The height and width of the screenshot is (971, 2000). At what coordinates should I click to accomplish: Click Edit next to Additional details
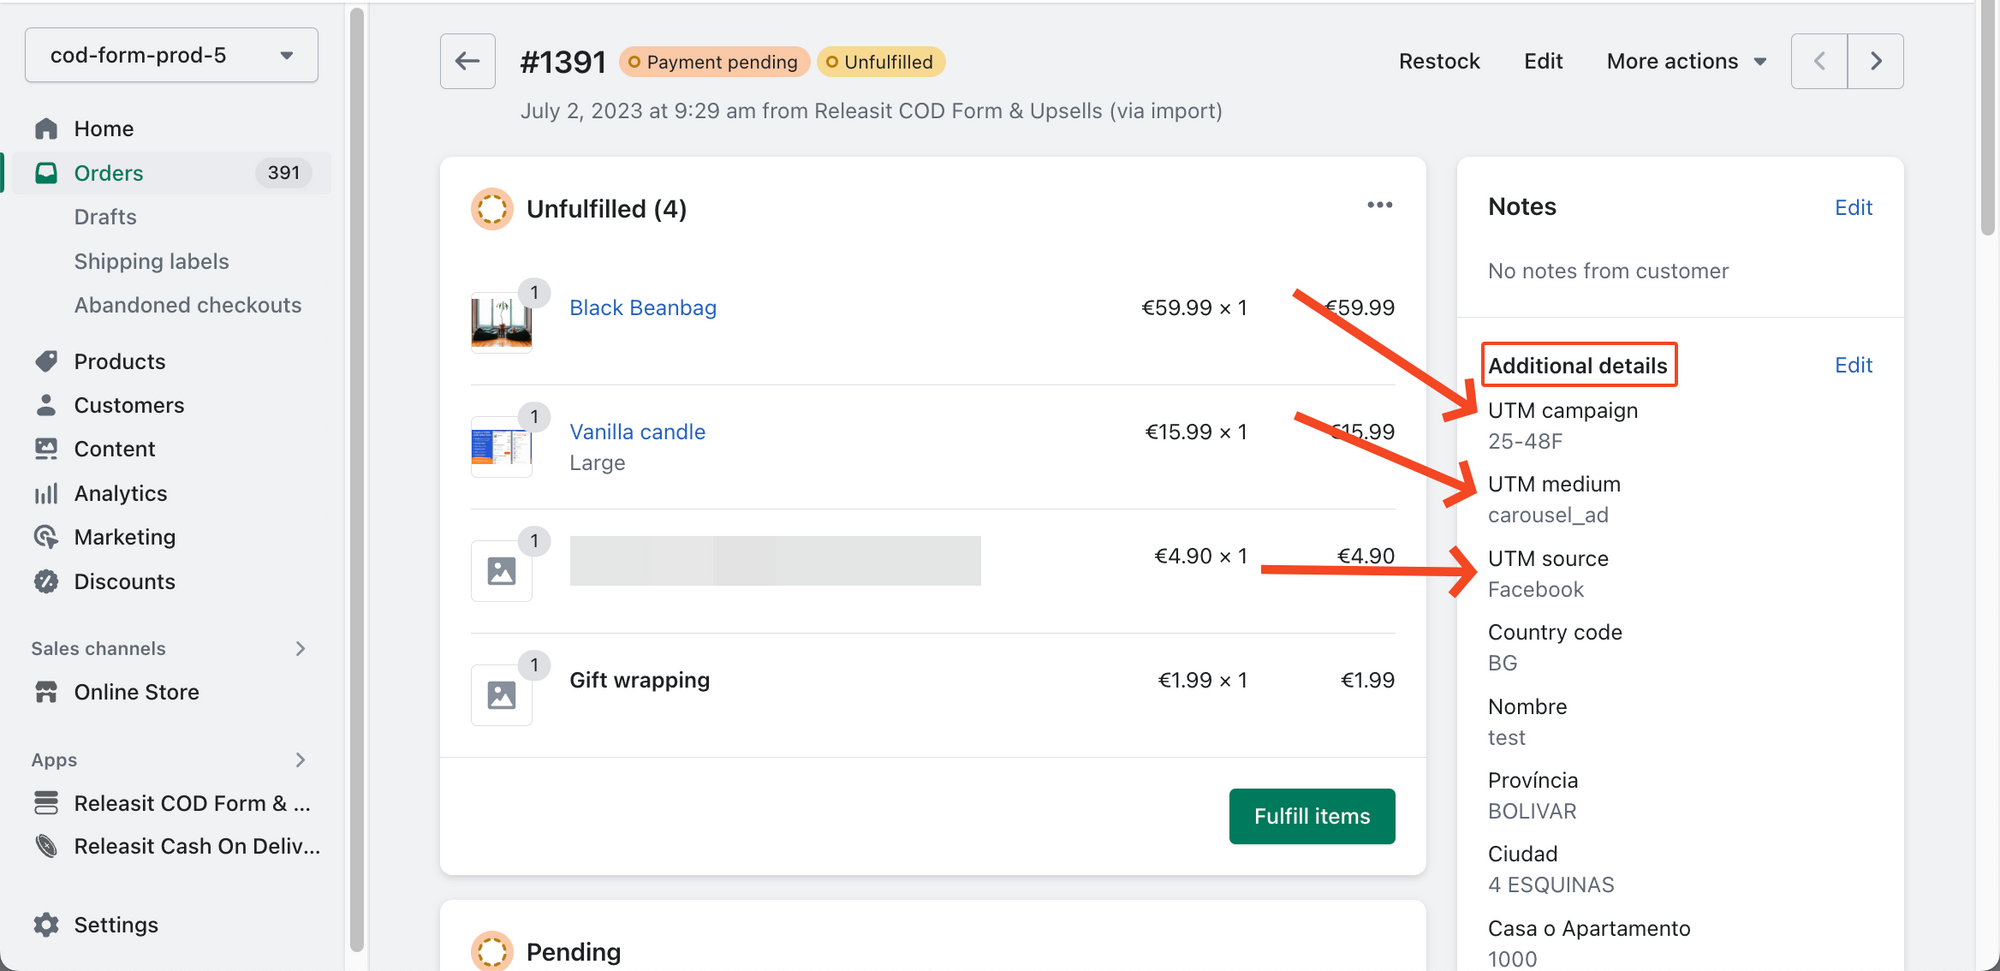click(1853, 366)
